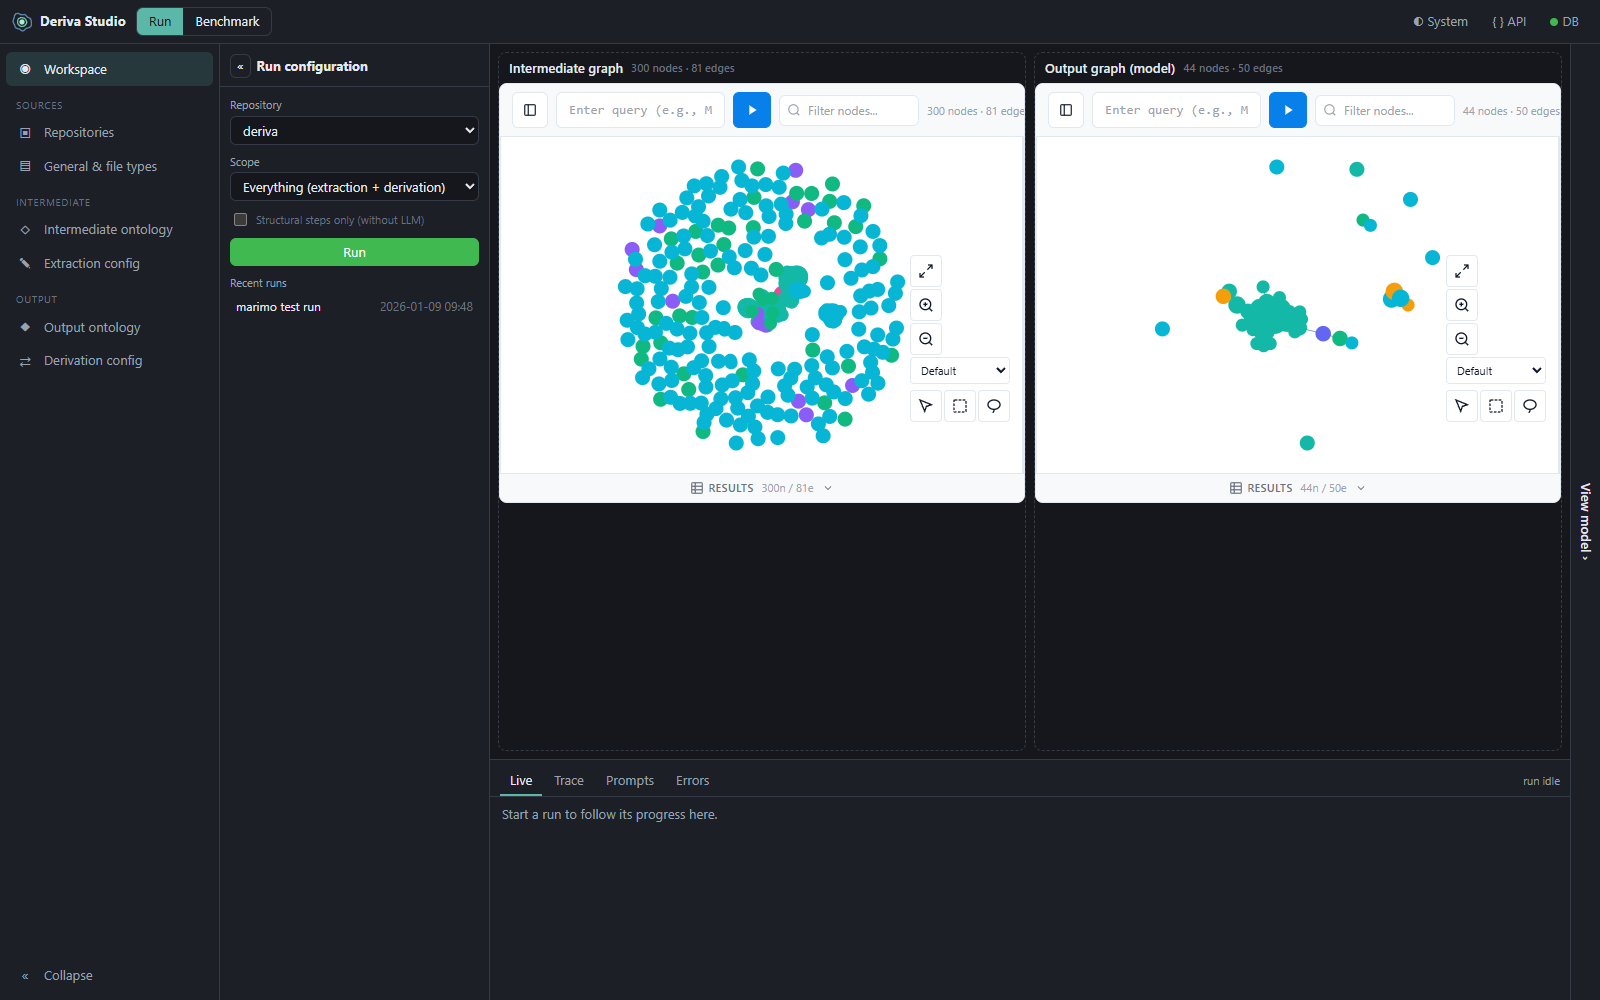The width and height of the screenshot is (1600, 1000).
Task: Open Extraction config in the sidebar
Action: [x=109, y=264]
